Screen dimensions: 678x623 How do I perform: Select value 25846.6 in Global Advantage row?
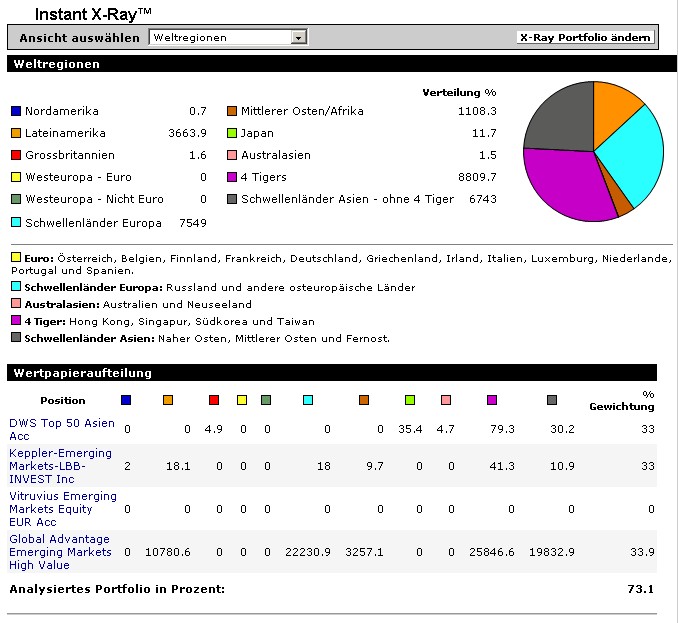(x=492, y=552)
